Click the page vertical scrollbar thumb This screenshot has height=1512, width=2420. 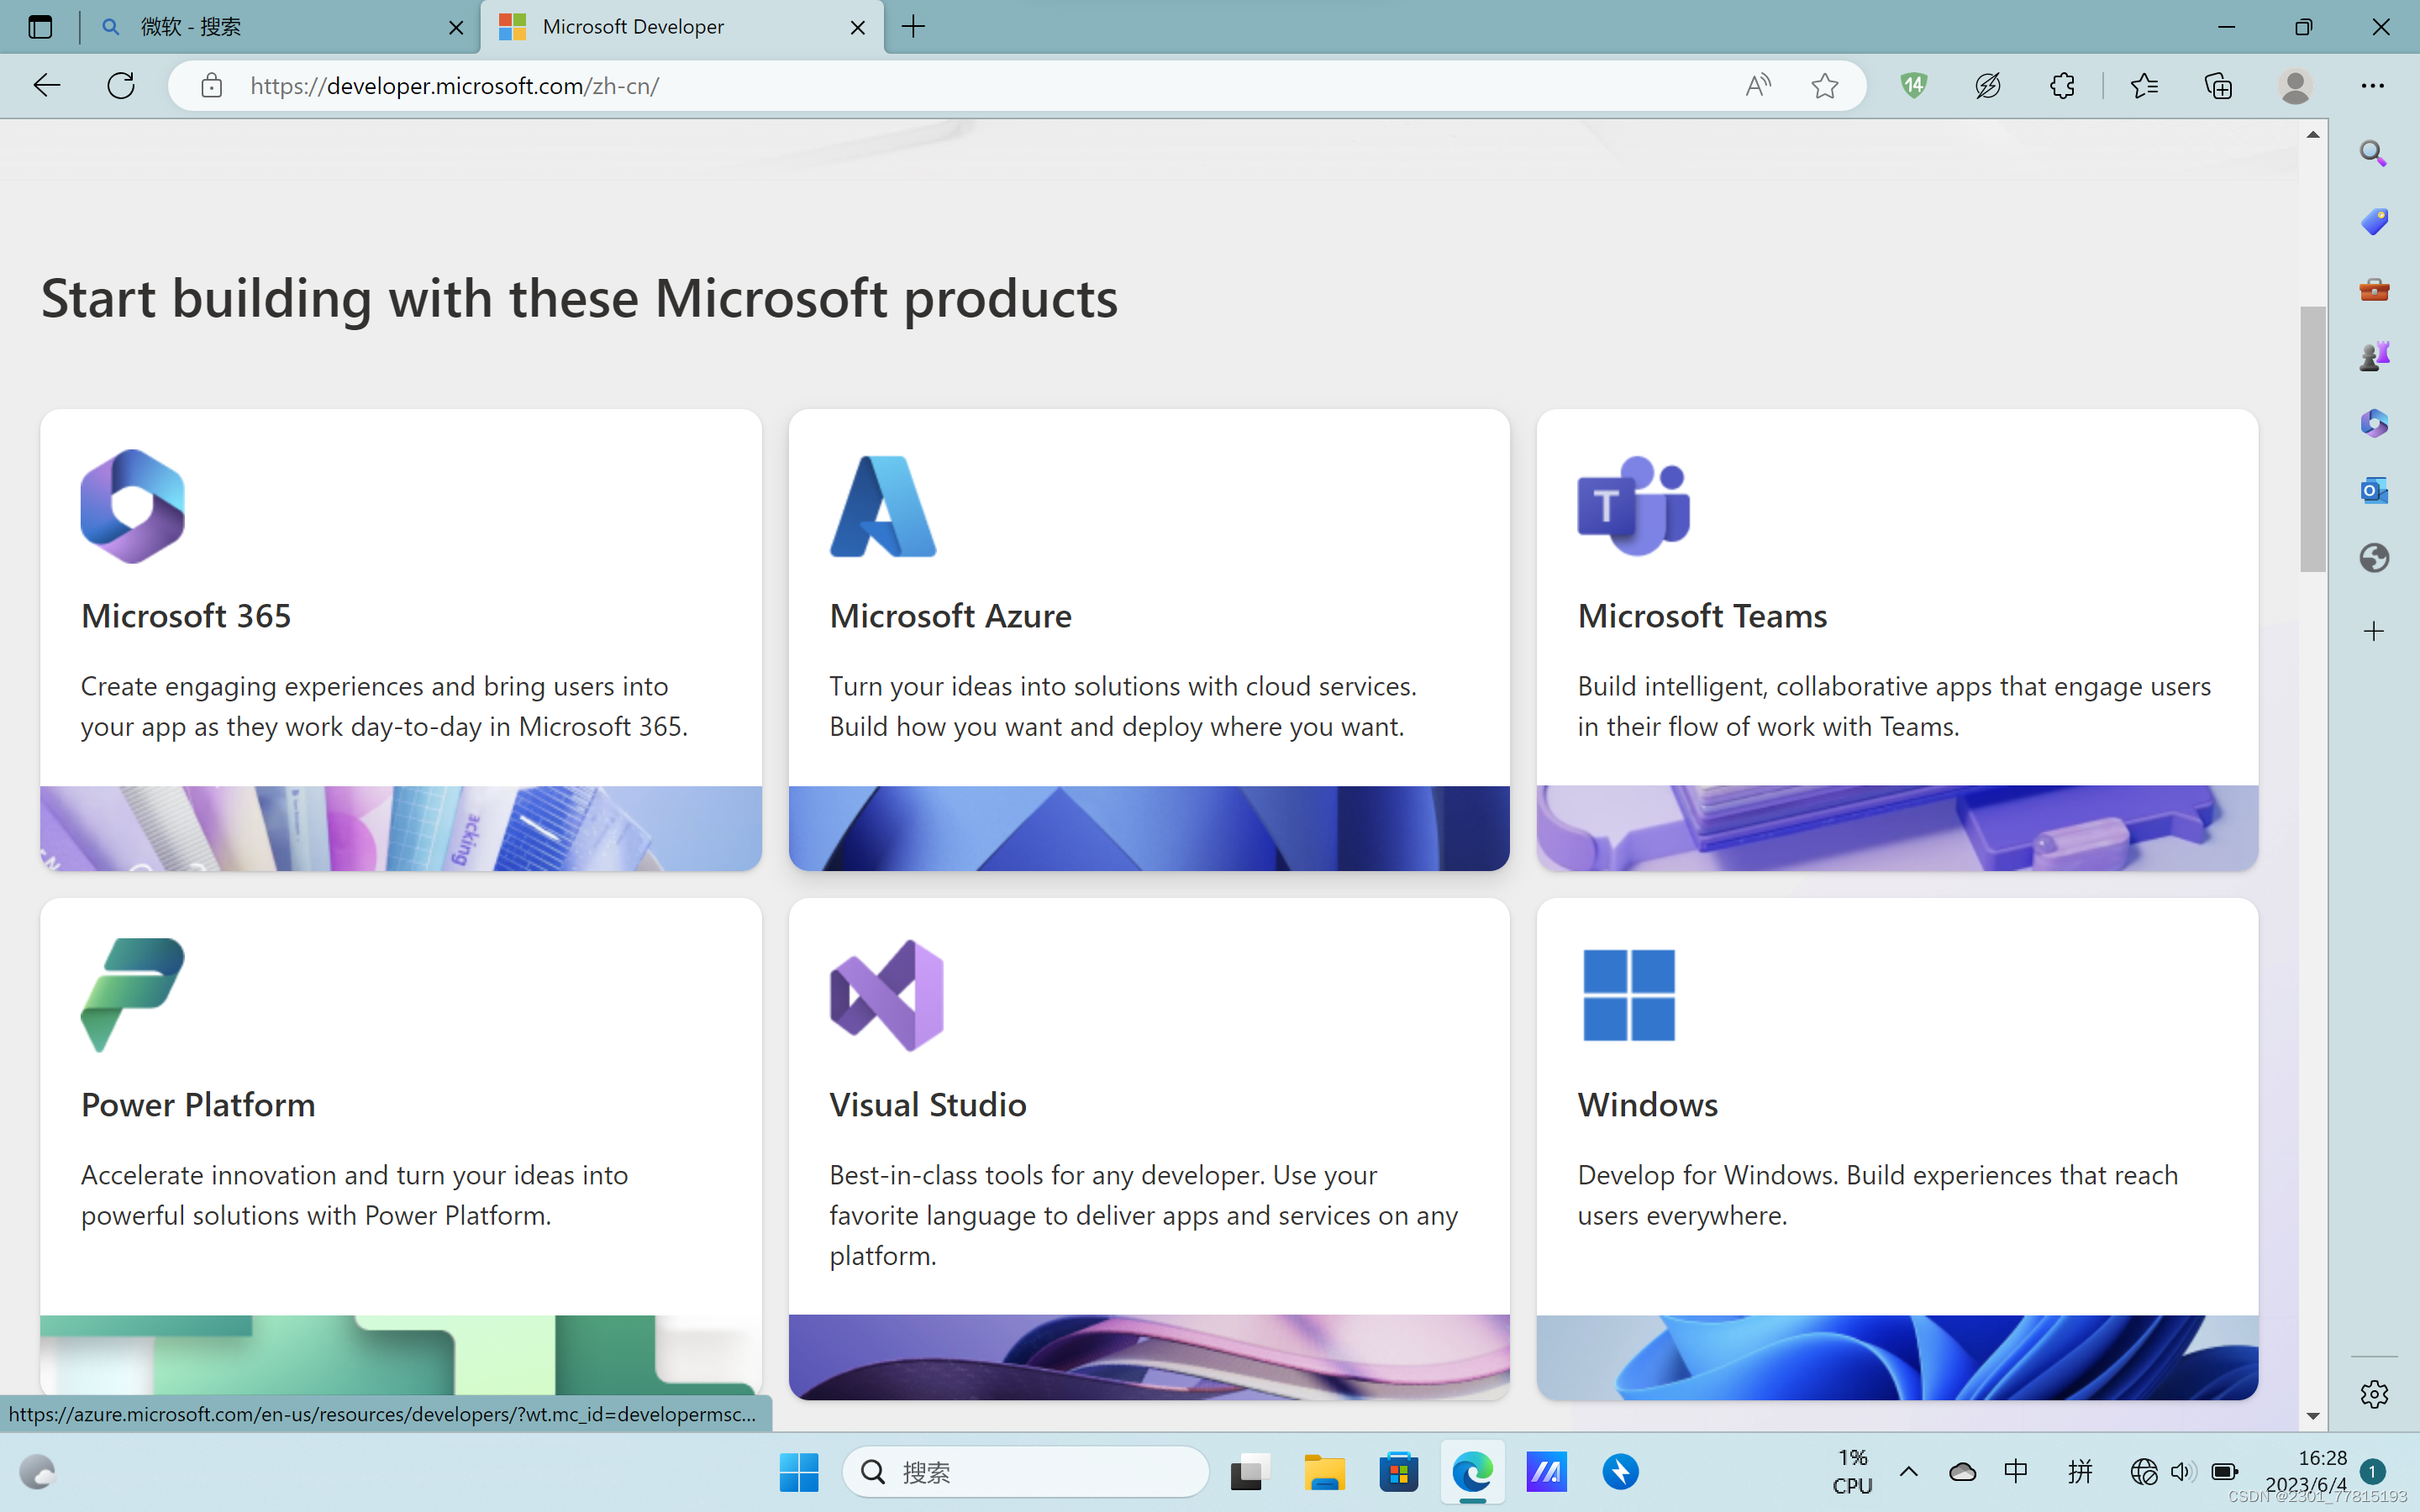pyautogui.click(x=2312, y=440)
